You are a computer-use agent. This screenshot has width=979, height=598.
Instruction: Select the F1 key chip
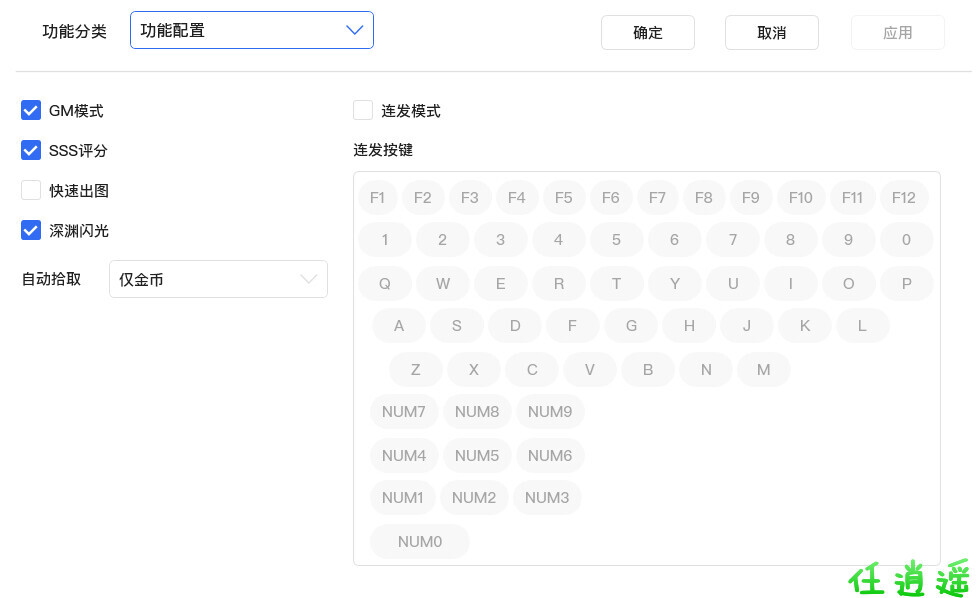[x=377, y=198]
